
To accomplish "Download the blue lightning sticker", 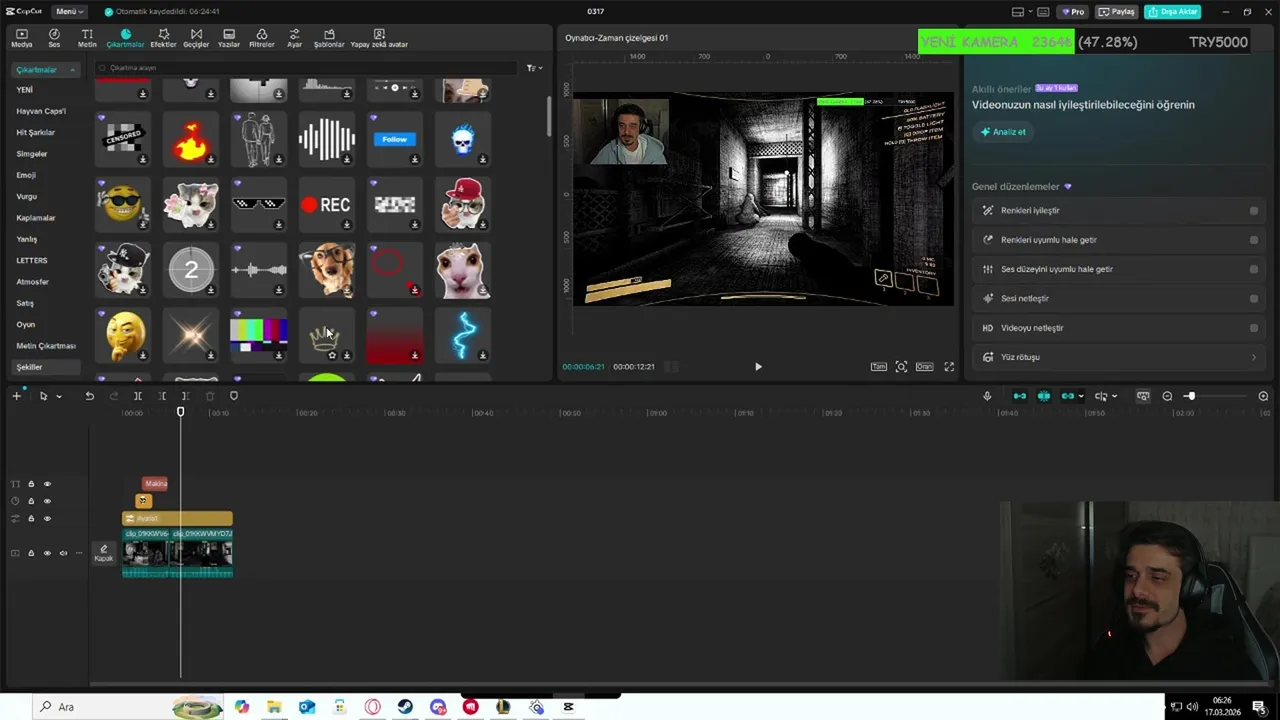I will (x=482, y=355).
